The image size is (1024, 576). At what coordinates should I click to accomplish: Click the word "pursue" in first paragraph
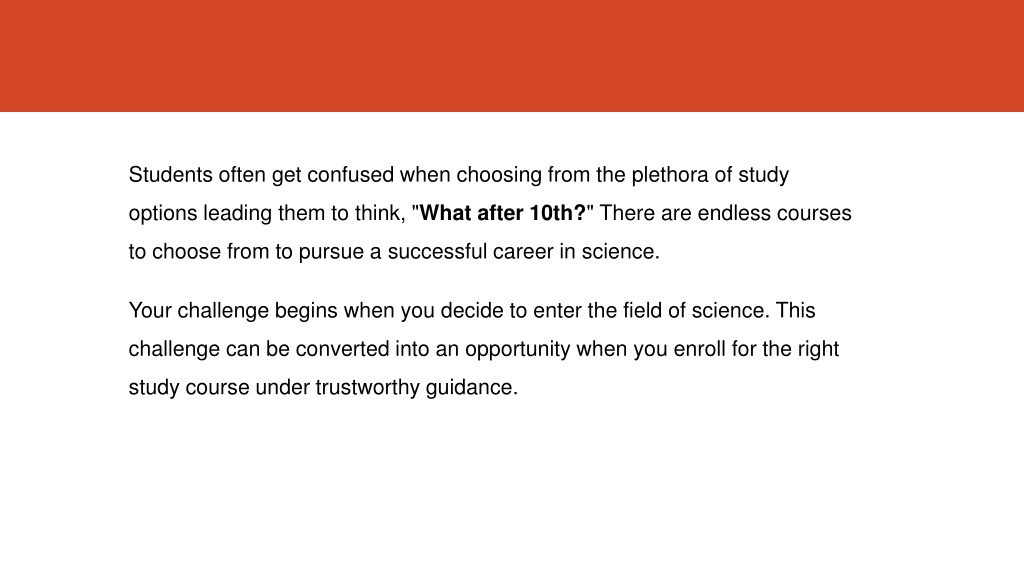tap(331, 251)
